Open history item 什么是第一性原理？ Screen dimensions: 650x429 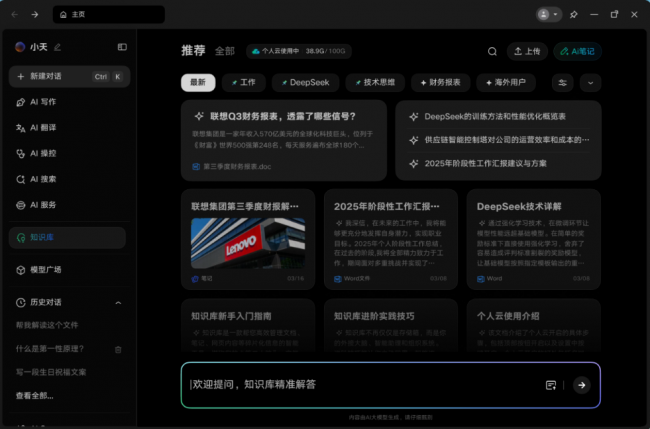click(50, 349)
